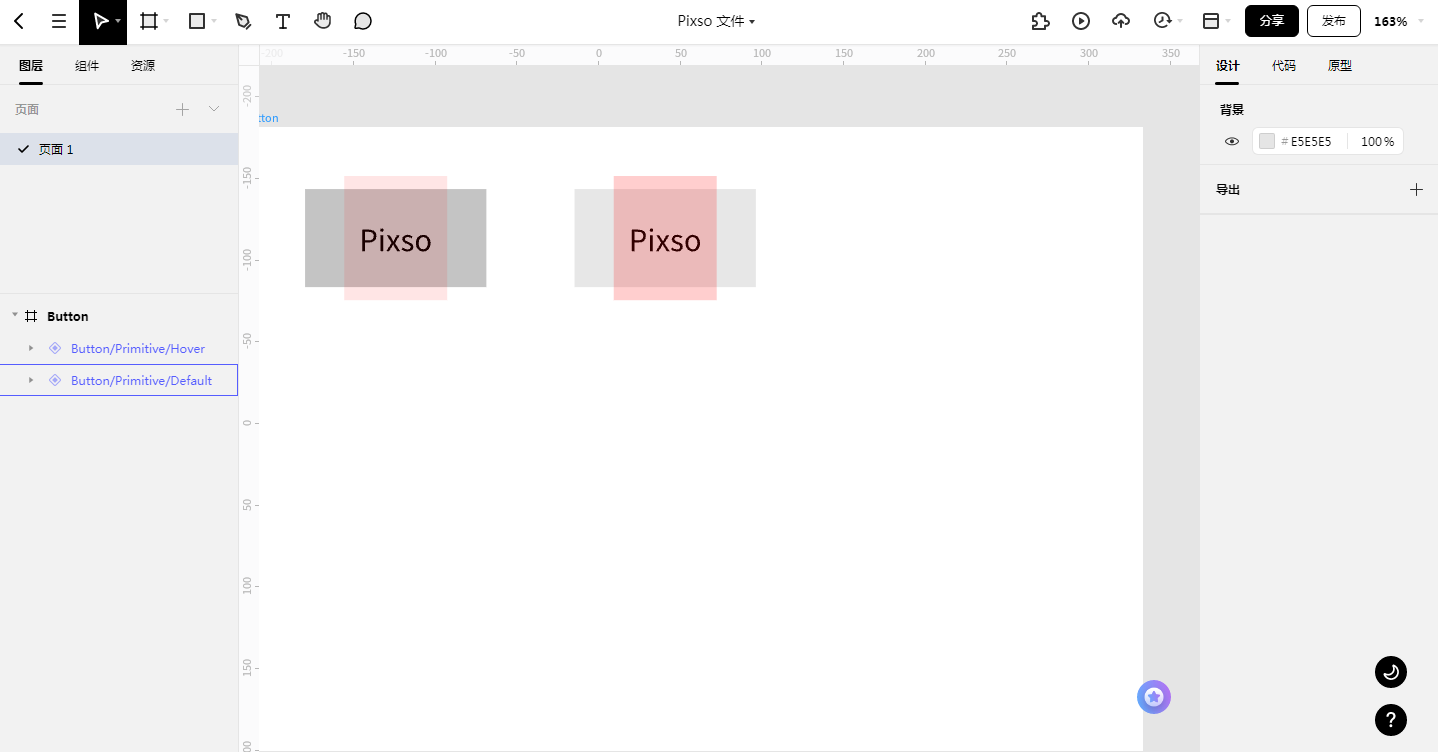Viewport: 1438px width, 752px height.
Task: Switch to the 原型 tab
Action: point(1340,66)
